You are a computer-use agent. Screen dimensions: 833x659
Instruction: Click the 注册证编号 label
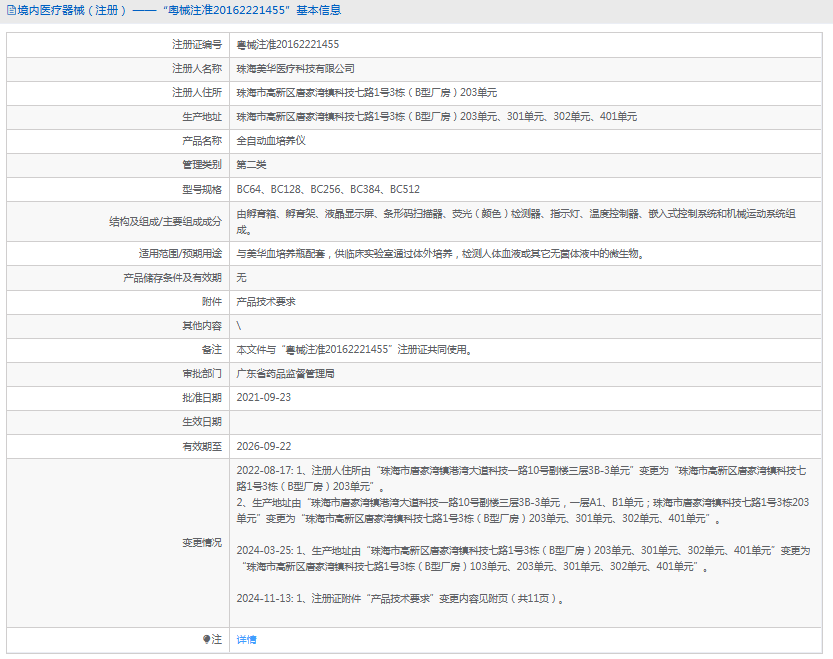197,45
